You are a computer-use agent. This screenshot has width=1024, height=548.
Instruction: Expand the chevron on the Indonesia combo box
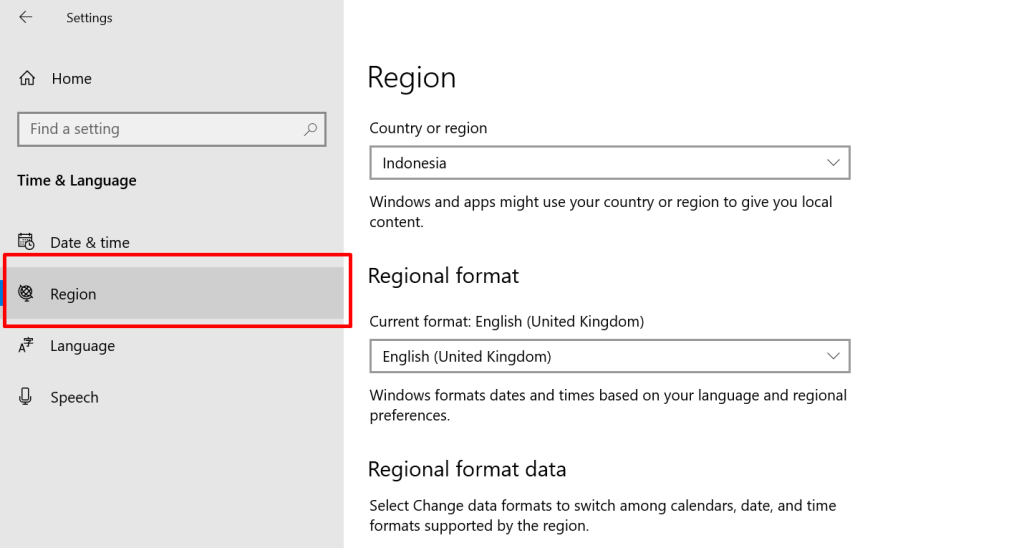tap(834, 163)
